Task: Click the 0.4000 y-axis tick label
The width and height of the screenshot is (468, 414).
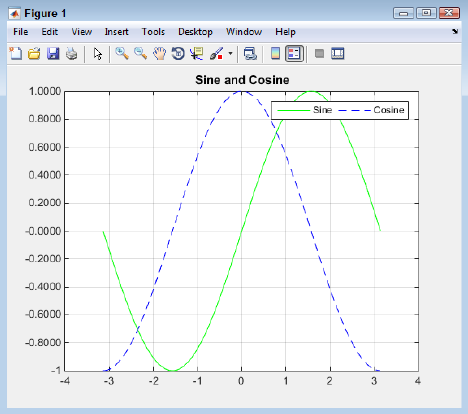Action: (45, 175)
